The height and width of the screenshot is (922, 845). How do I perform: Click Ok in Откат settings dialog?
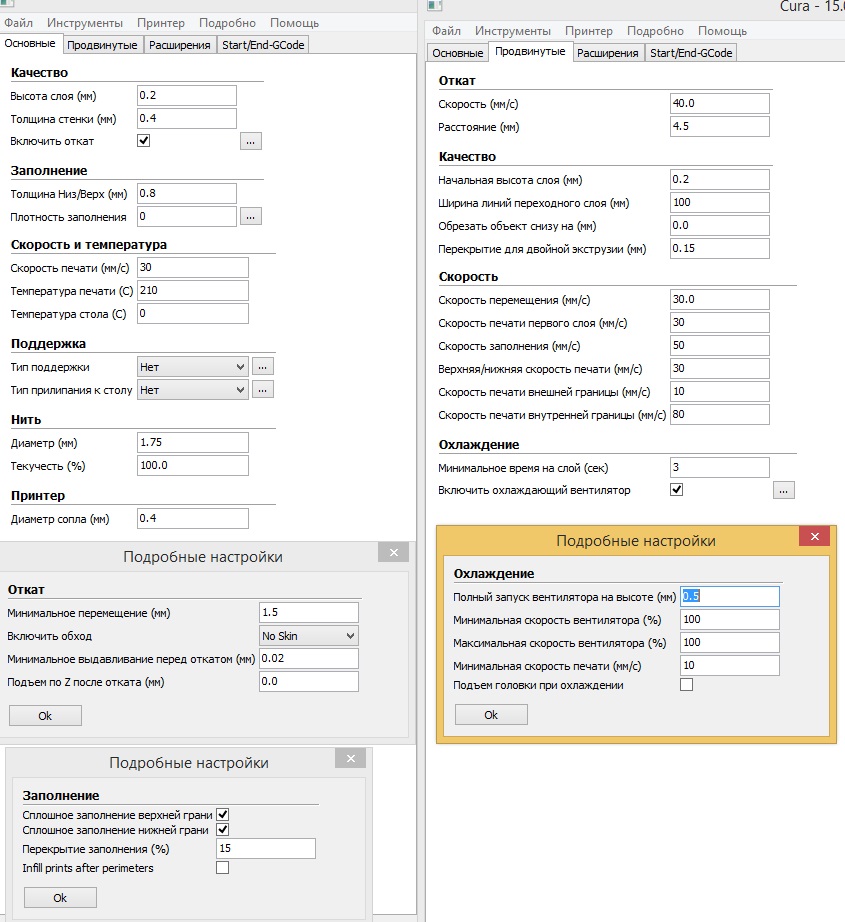(x=45, y=716)
